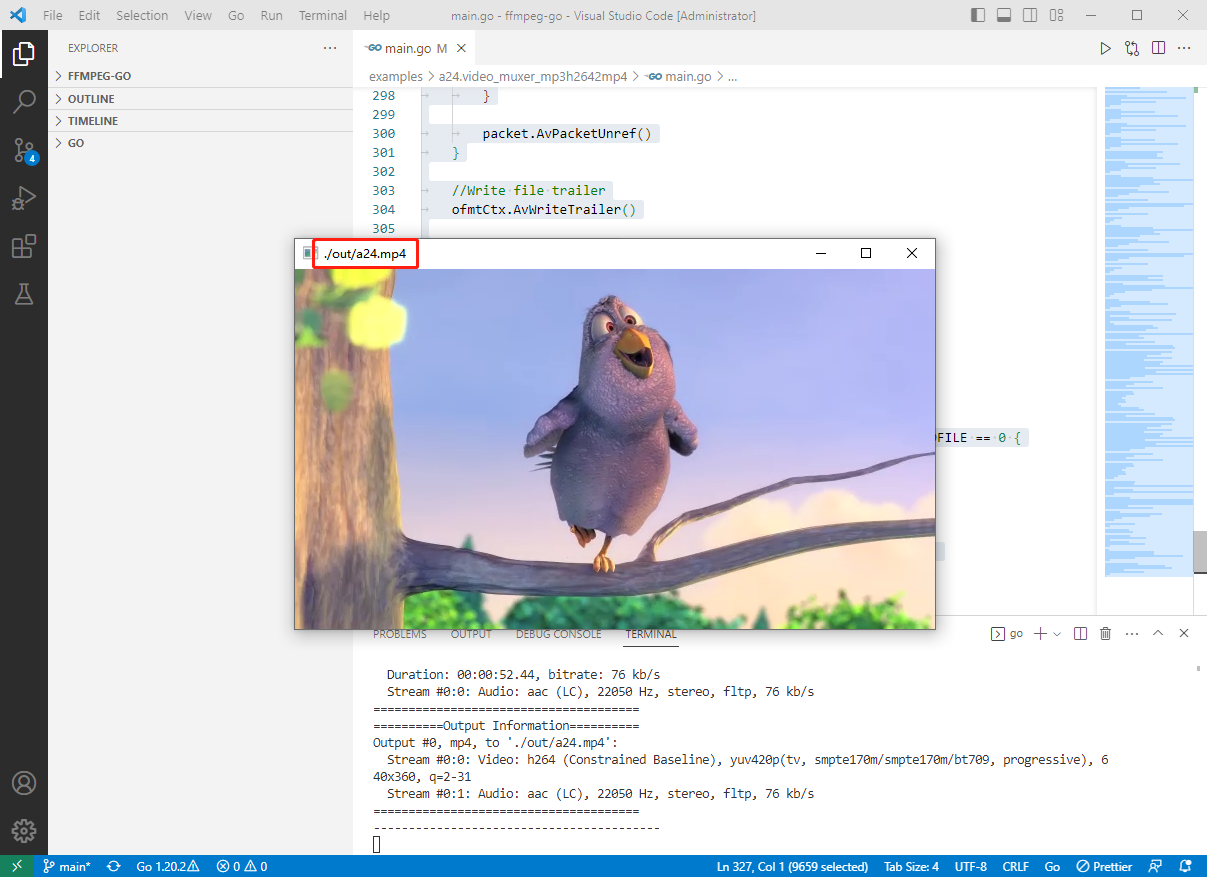The image size is (1207, 877).
Task: Select the Go language mode
Action: point(1052,866)
